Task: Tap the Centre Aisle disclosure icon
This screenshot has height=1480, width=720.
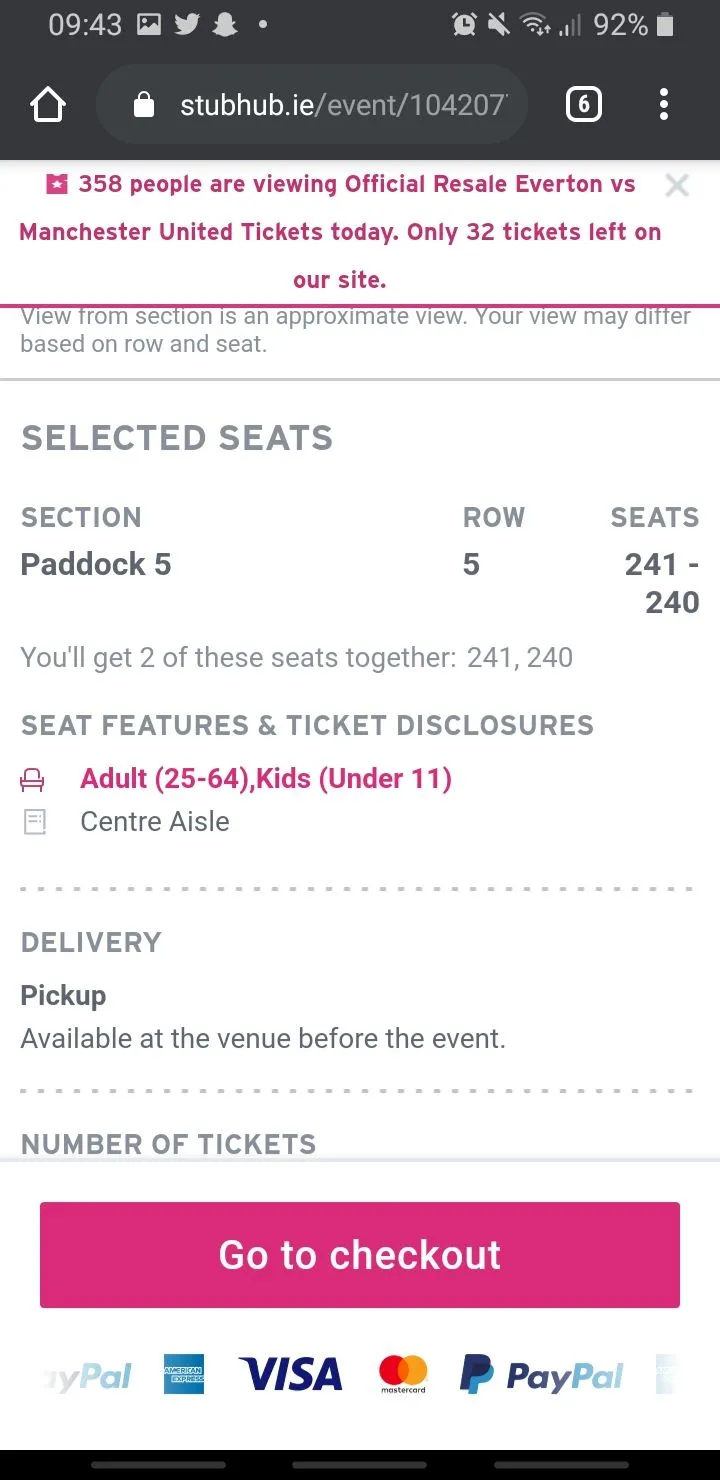Action: [x=35, y=822]
